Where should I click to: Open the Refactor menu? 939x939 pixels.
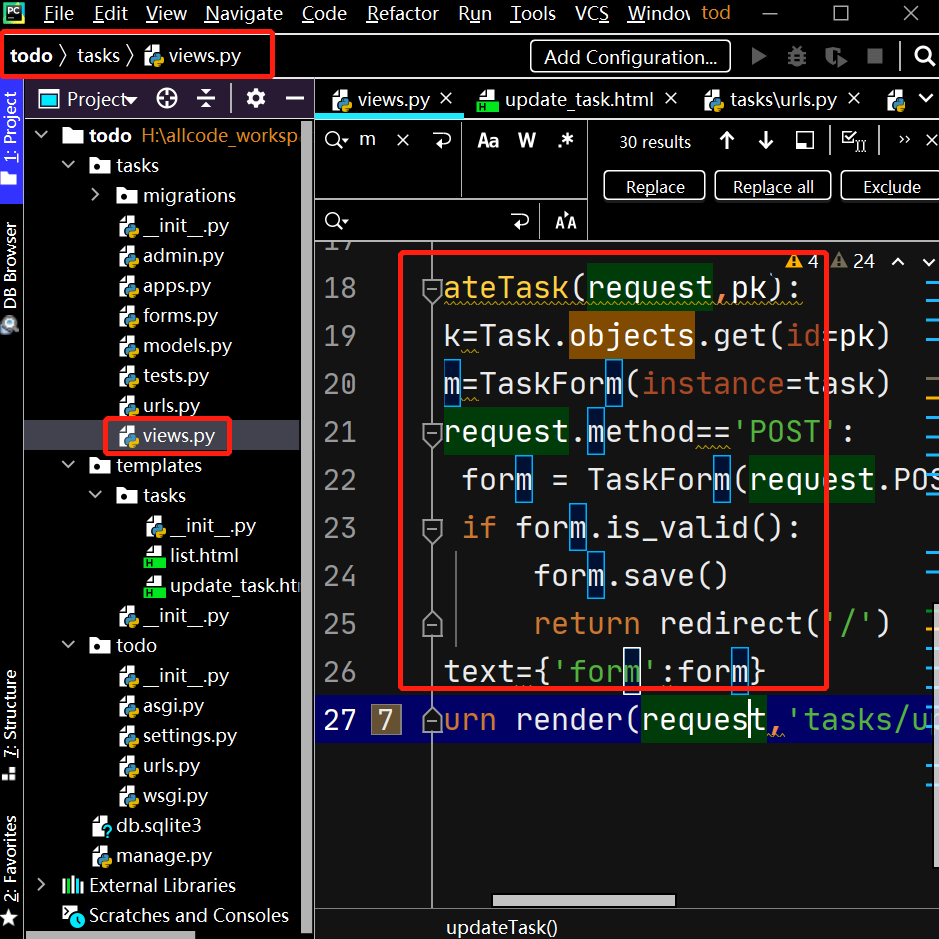[402, 13]
